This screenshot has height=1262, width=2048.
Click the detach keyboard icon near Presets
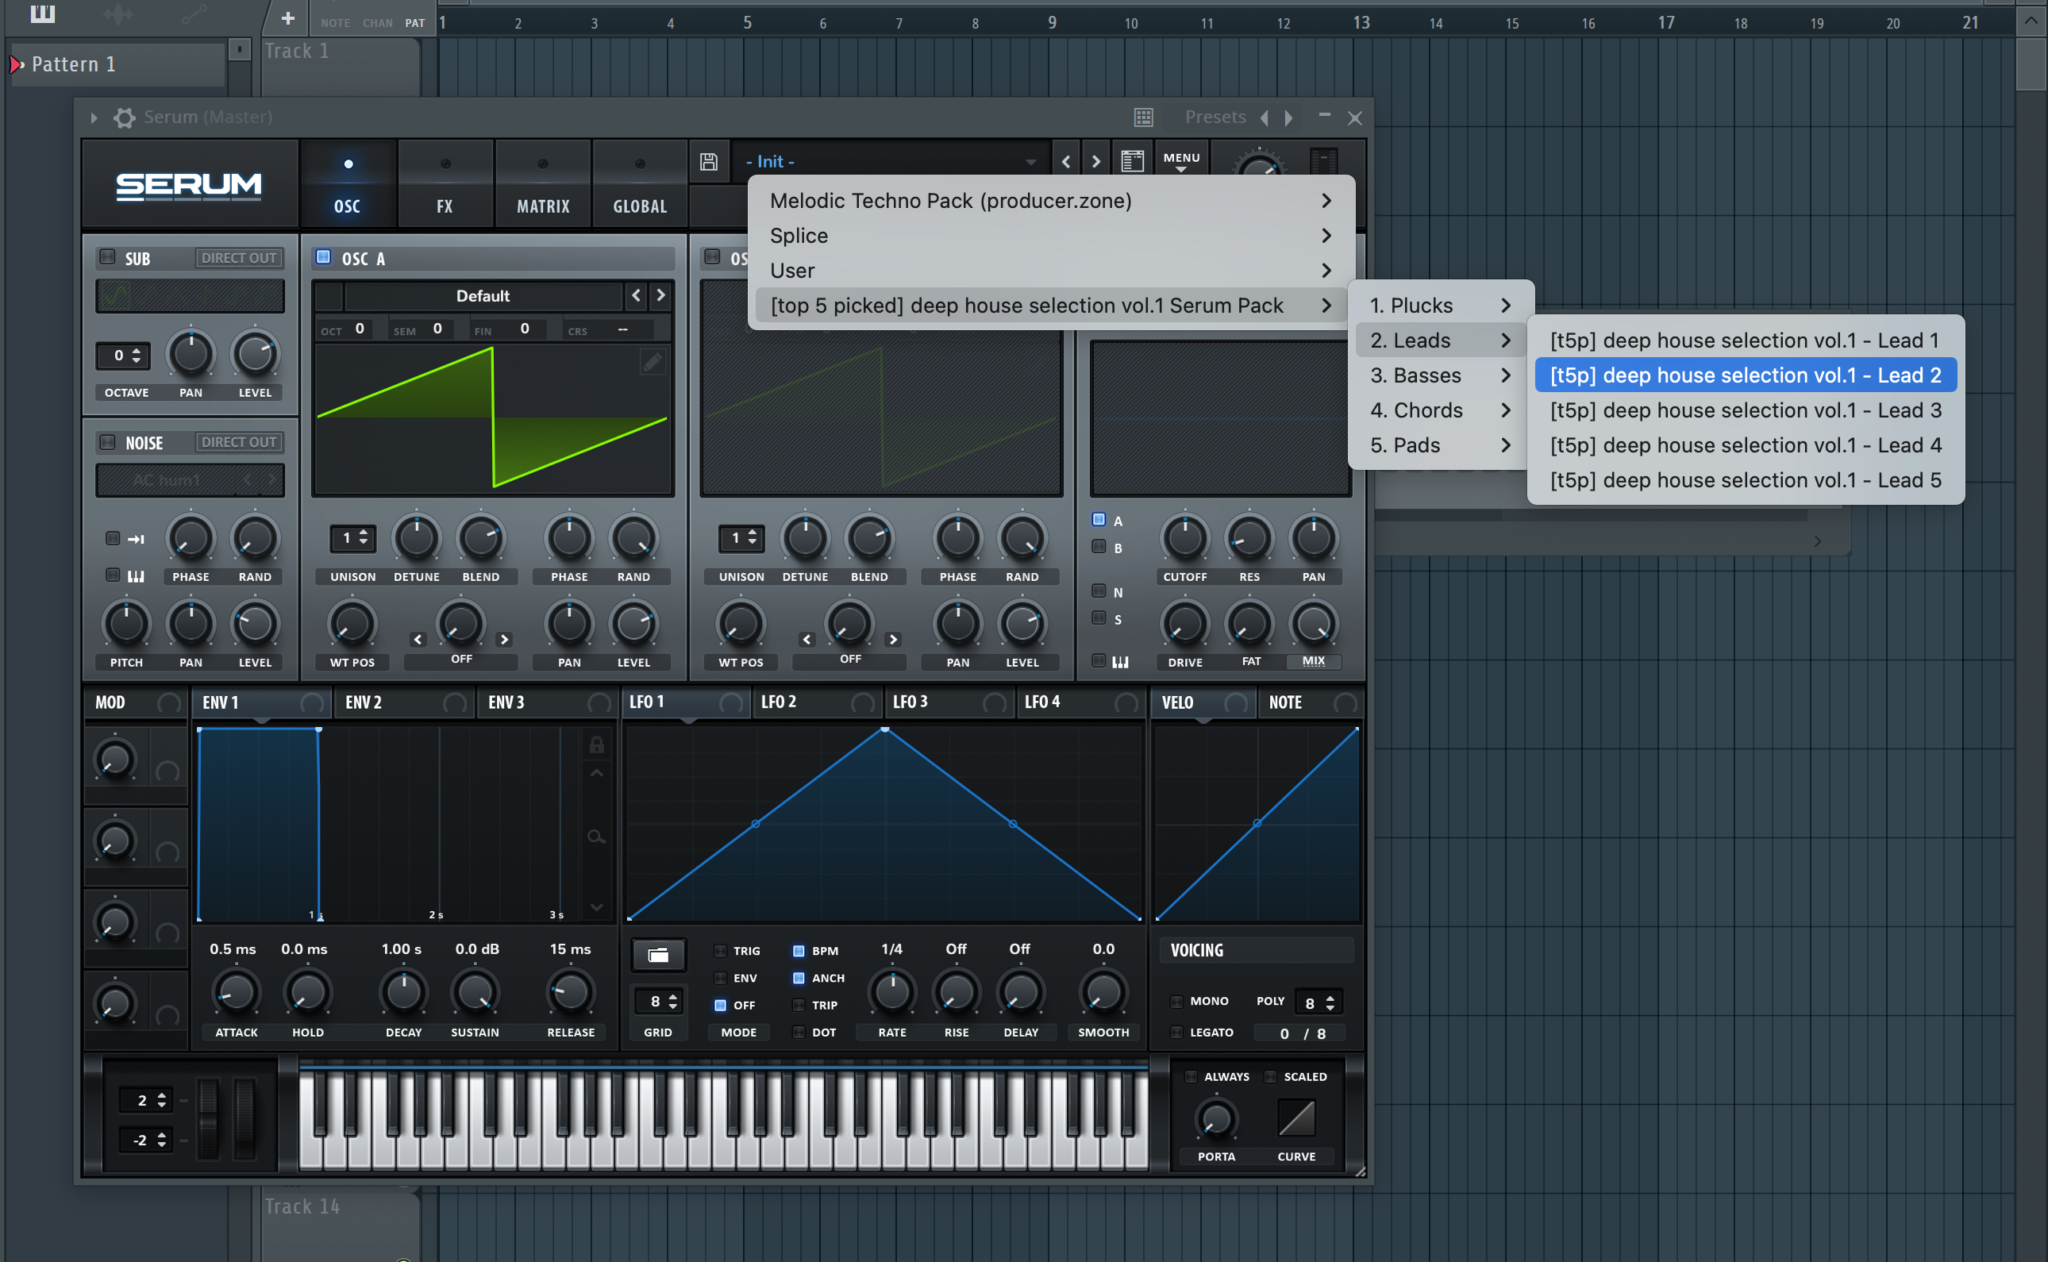tap(1143, 117)
